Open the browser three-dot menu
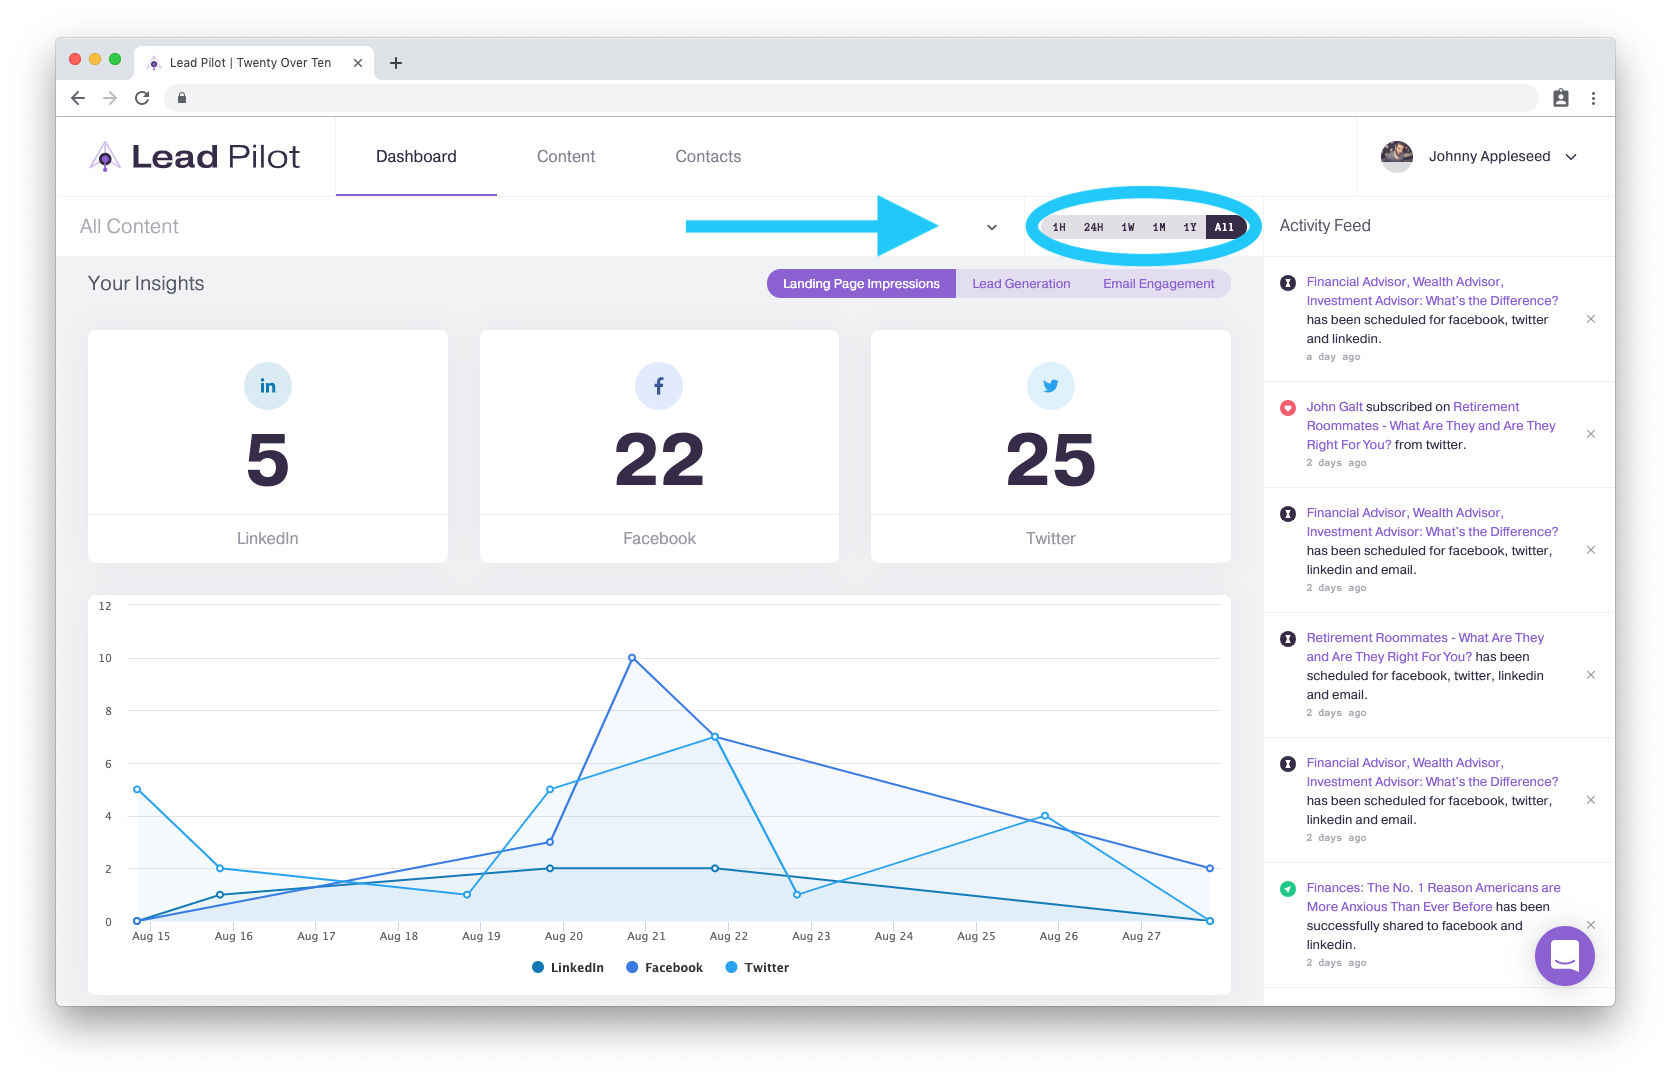 coord(1593,98)
